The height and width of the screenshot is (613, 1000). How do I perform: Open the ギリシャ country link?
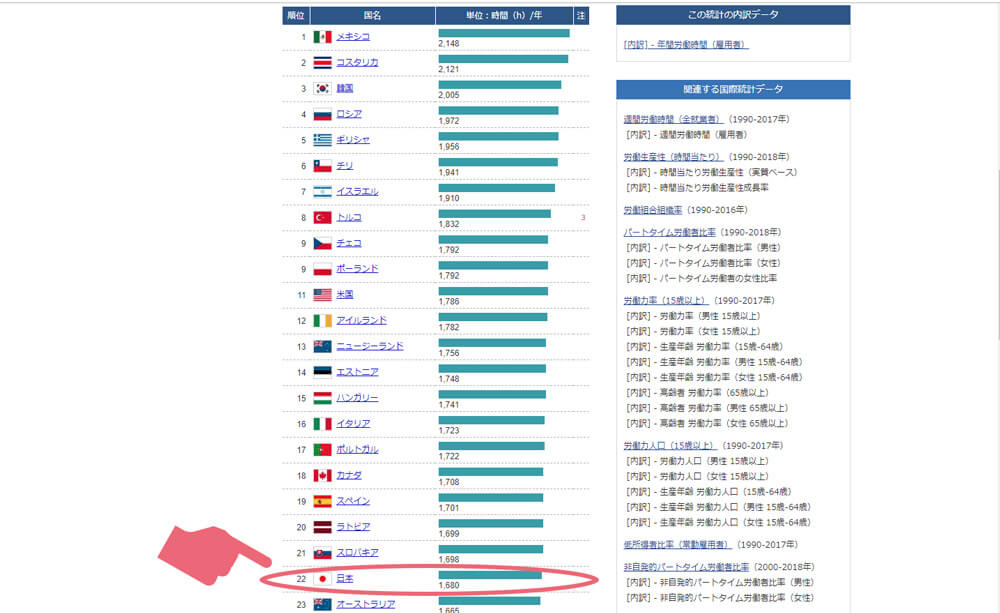pyautogui.click(x=353, y=140)
